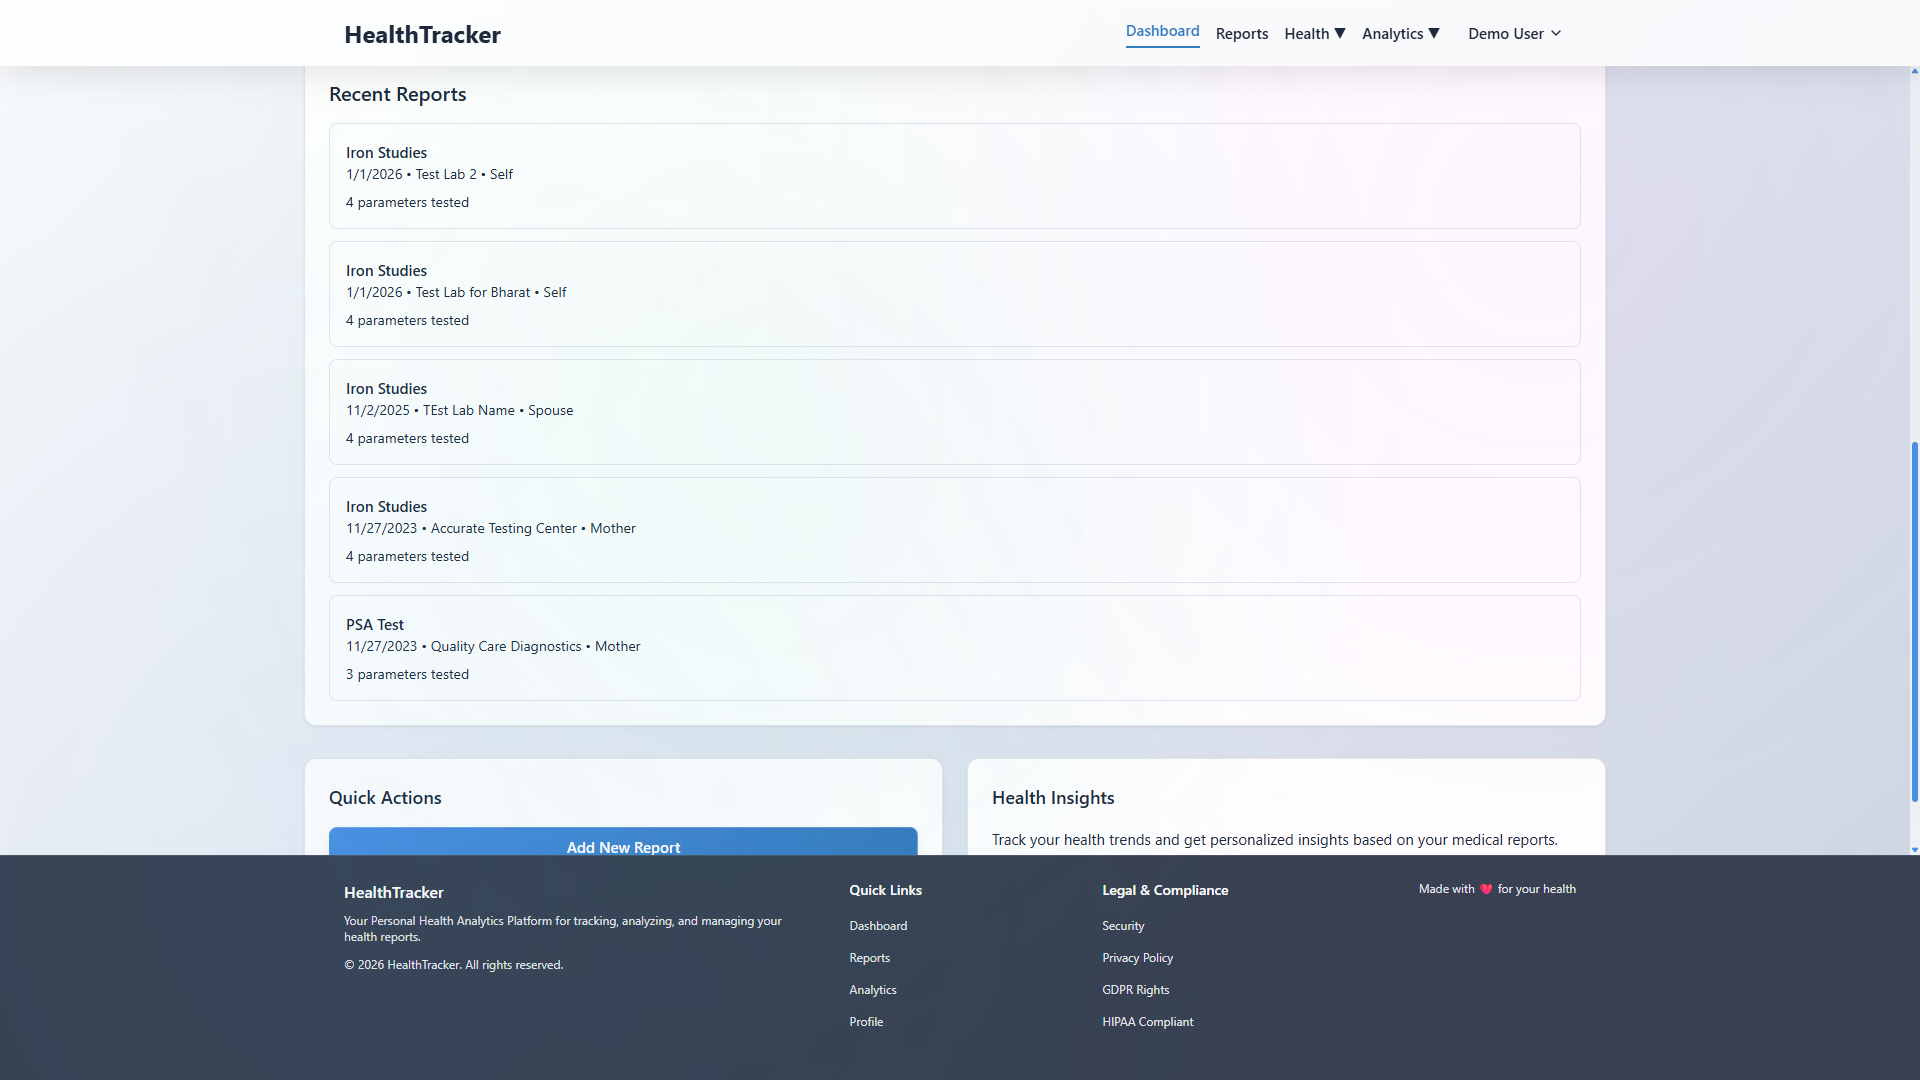Expand the Health dropdown menu
The height and width of the screenshot is (1080, 1920).
coord(1314,34)
